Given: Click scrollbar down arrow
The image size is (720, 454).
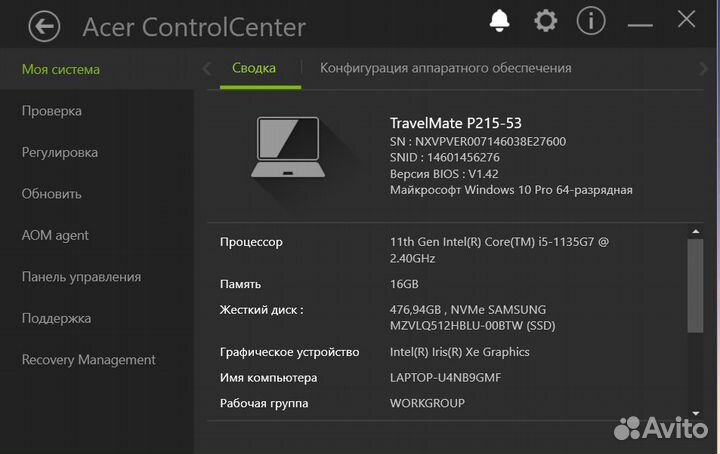Looking at the screenshot, I should [x=696, y=414].
